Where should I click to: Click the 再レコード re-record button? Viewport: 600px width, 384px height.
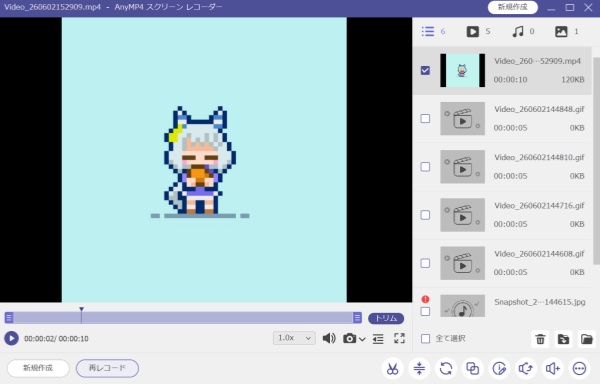click(x=107, y=368)
